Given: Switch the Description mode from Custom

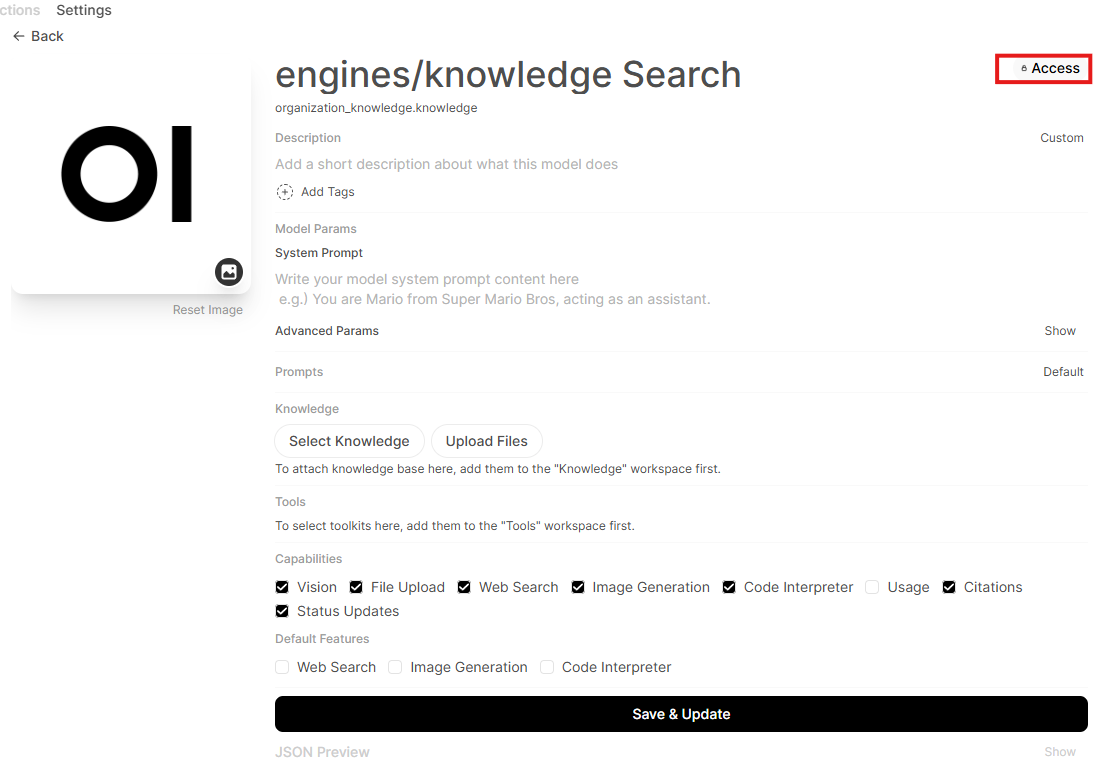Looking at the screenshot, I should (x=1061, y=138).
